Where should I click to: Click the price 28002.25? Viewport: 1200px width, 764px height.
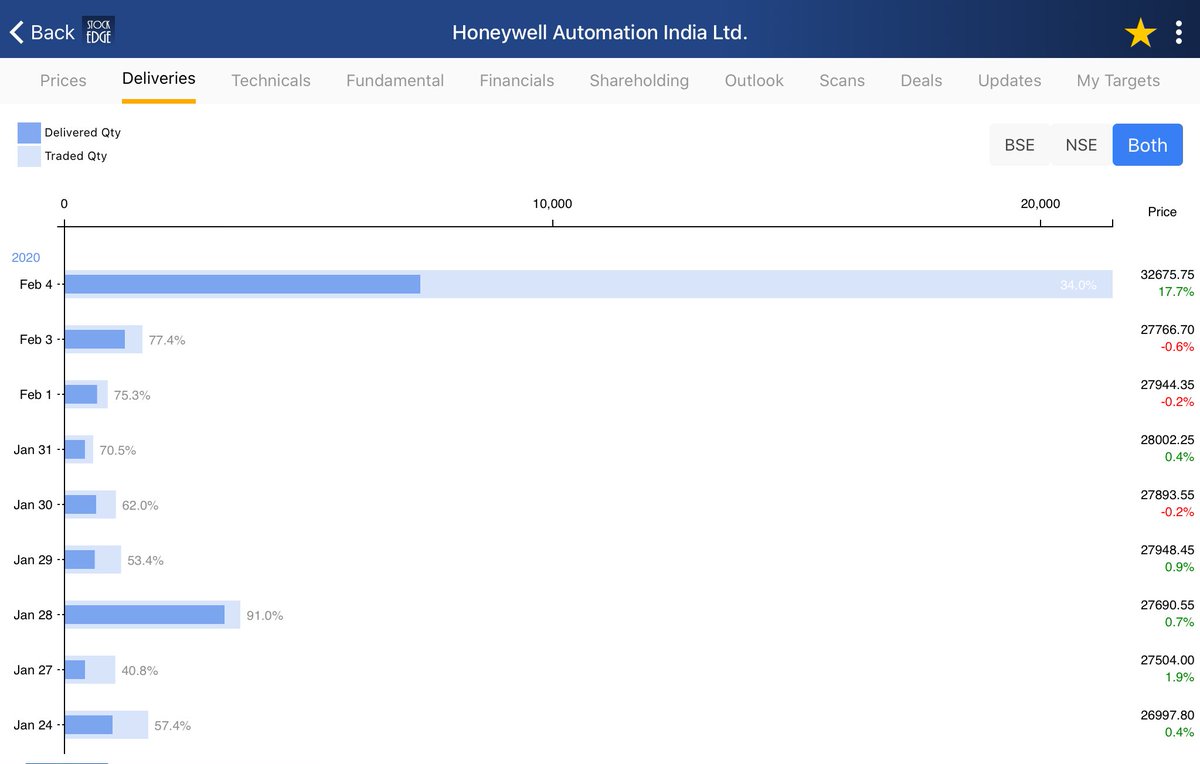(1167, 439)
